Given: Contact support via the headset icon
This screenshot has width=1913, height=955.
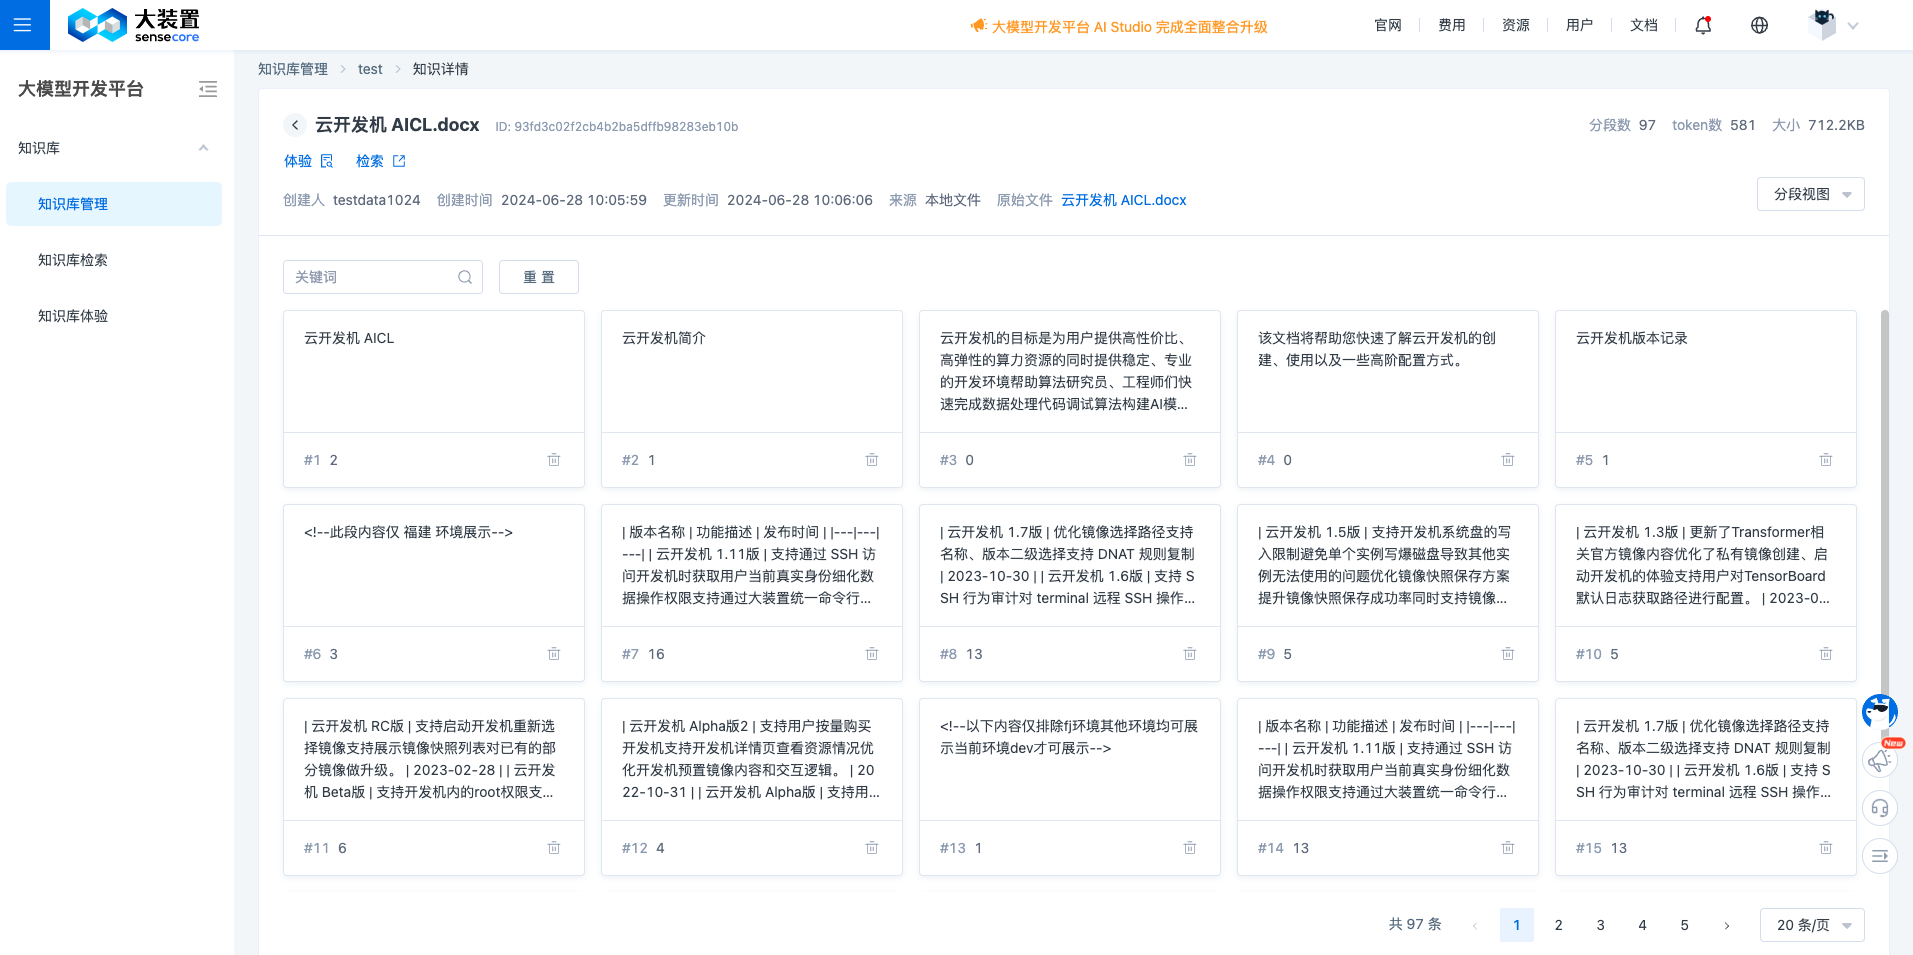Looking at the screenshot, I should pyautogui.click(x=1878, y=808).
